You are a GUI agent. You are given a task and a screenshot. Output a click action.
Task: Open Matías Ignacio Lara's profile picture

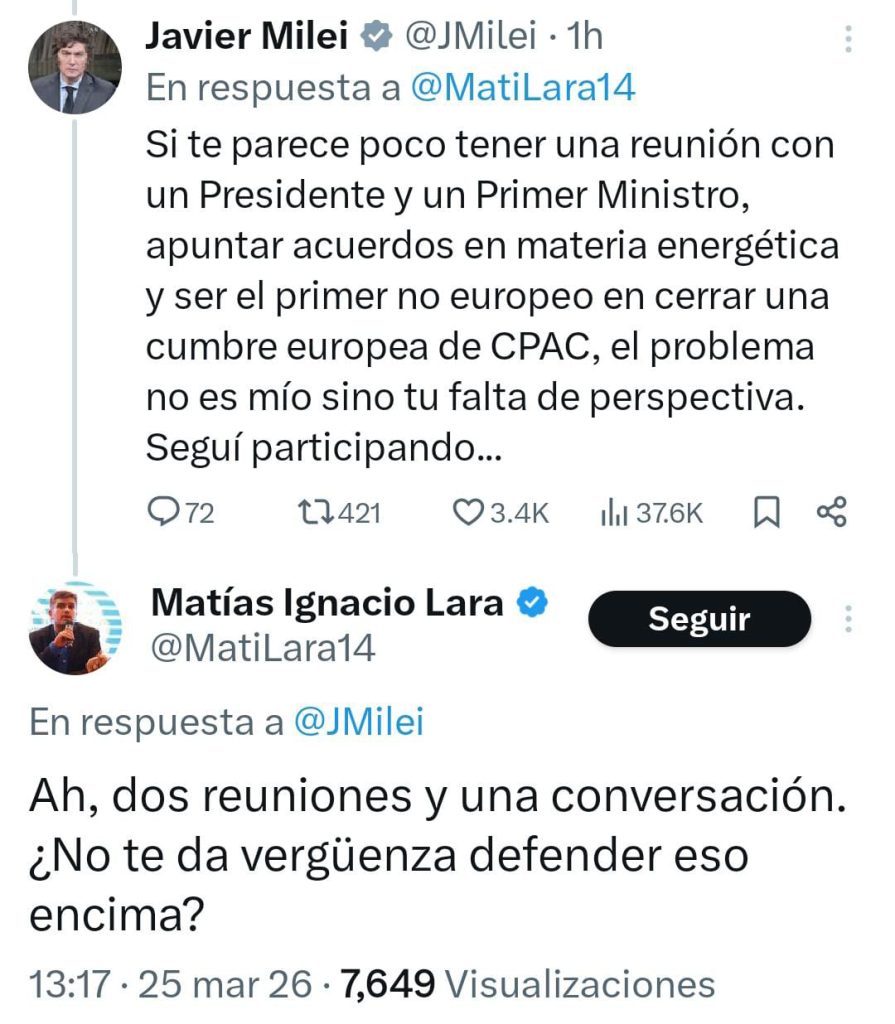tap(74, 628)
